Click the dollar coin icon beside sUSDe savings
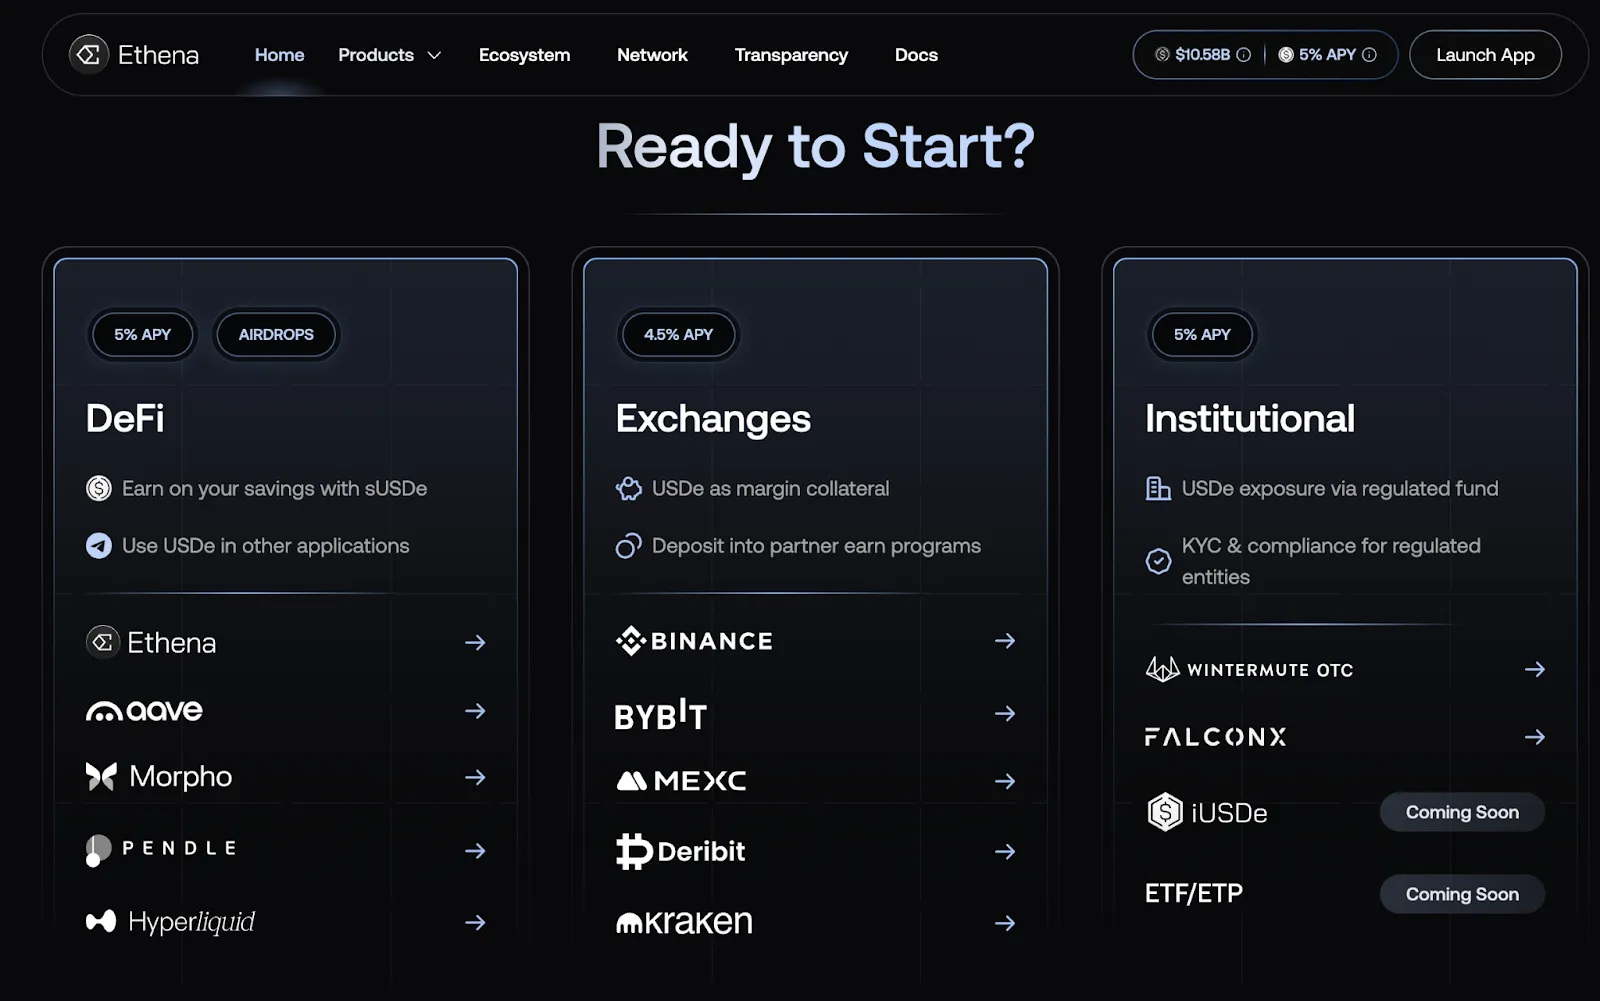1600x1001 pixels. 98,488
